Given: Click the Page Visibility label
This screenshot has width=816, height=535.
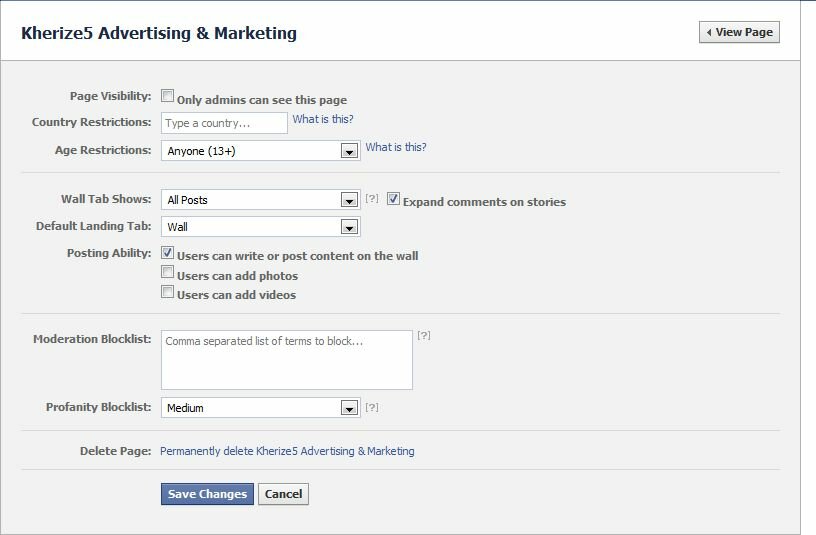Looking at the screenshot, I should pyautogui.click(x=110, y=96).
